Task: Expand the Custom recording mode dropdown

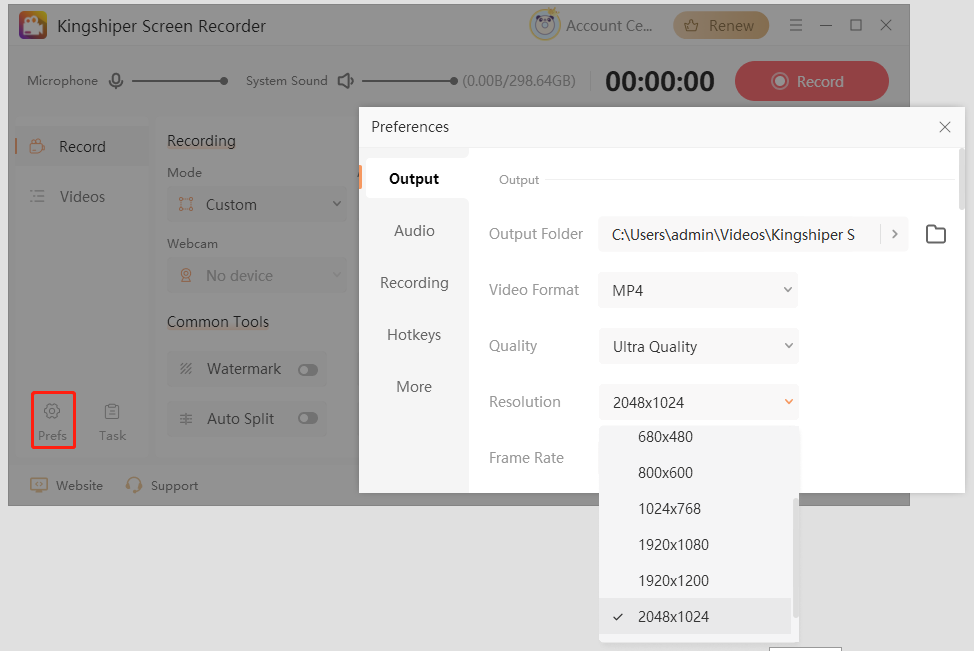Action: point(258,205)
